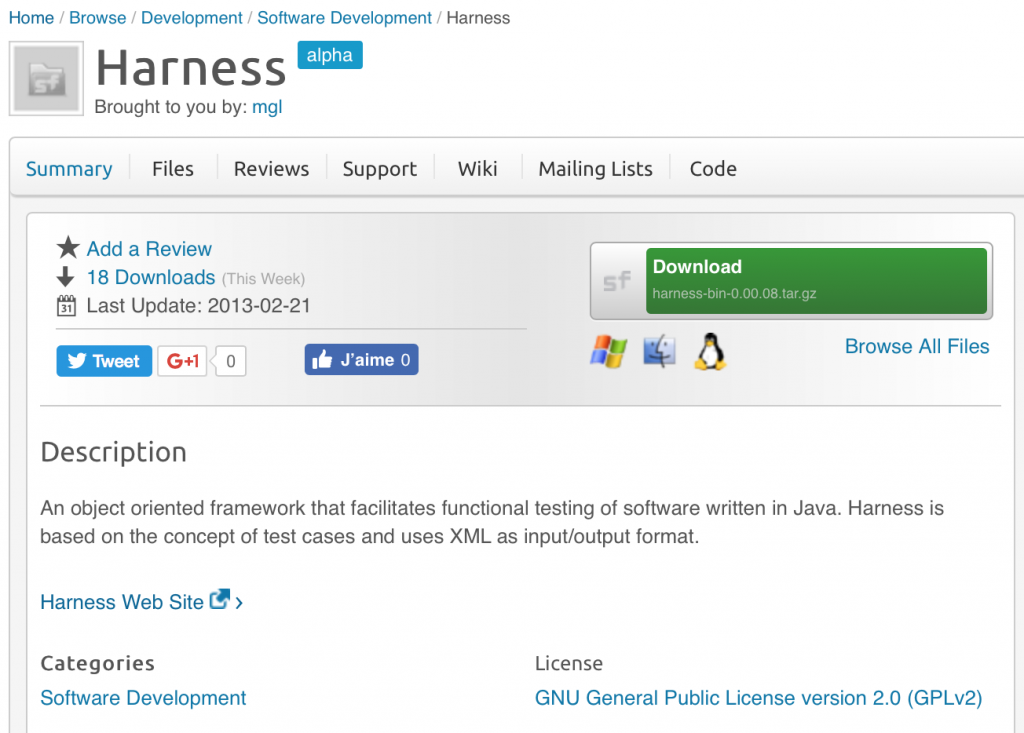Click the Tweet button

point(103,361)
